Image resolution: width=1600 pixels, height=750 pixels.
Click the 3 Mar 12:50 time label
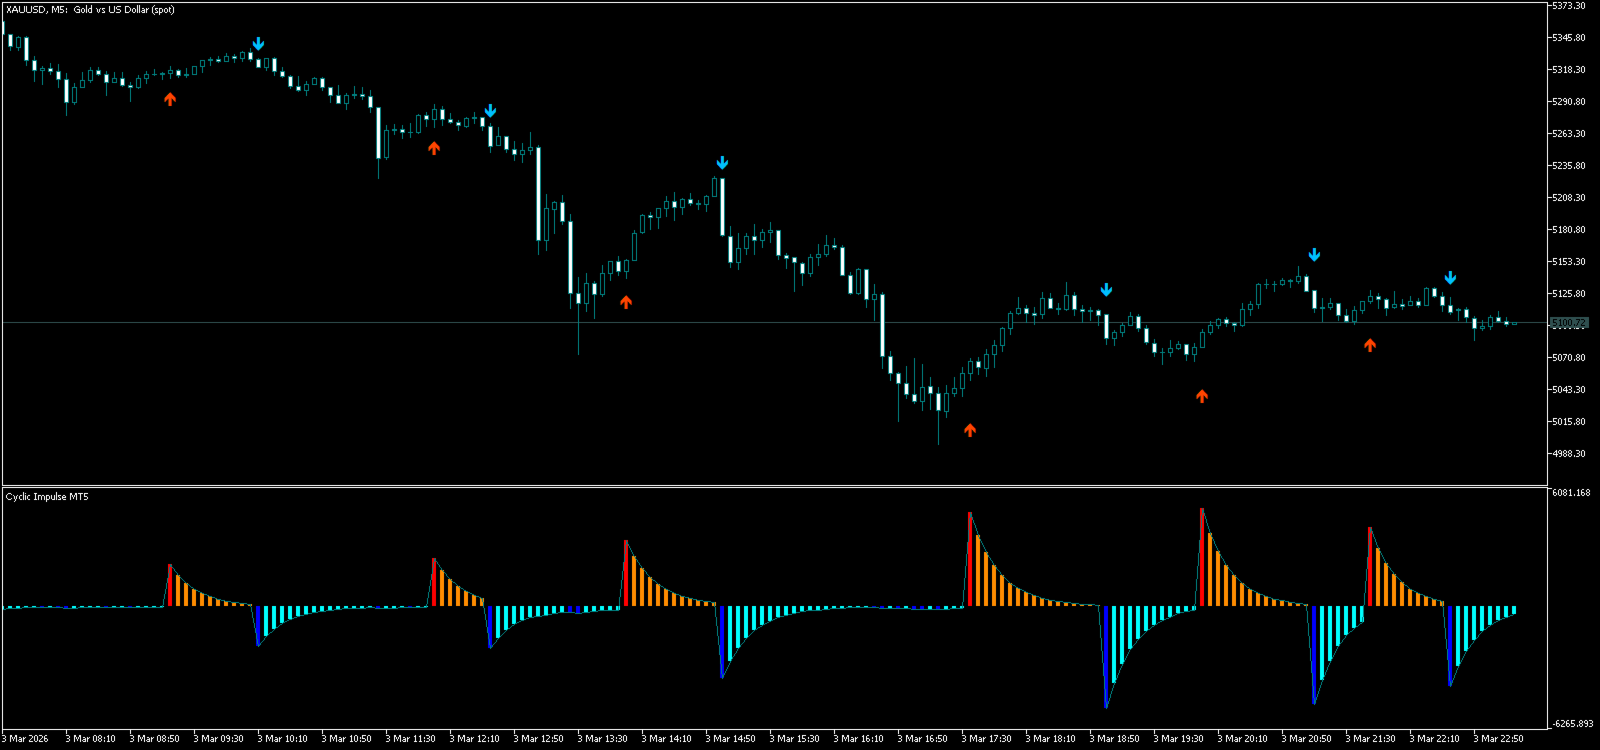click(x=539, y=739)
